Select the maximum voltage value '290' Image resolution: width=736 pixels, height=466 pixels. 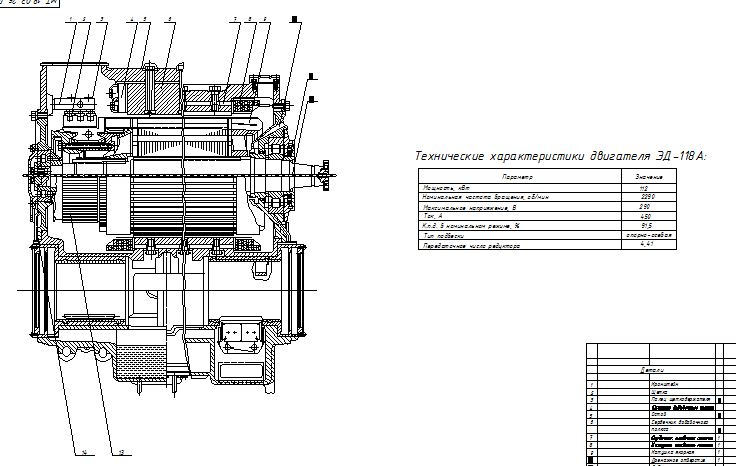click(x=644, y=206)
